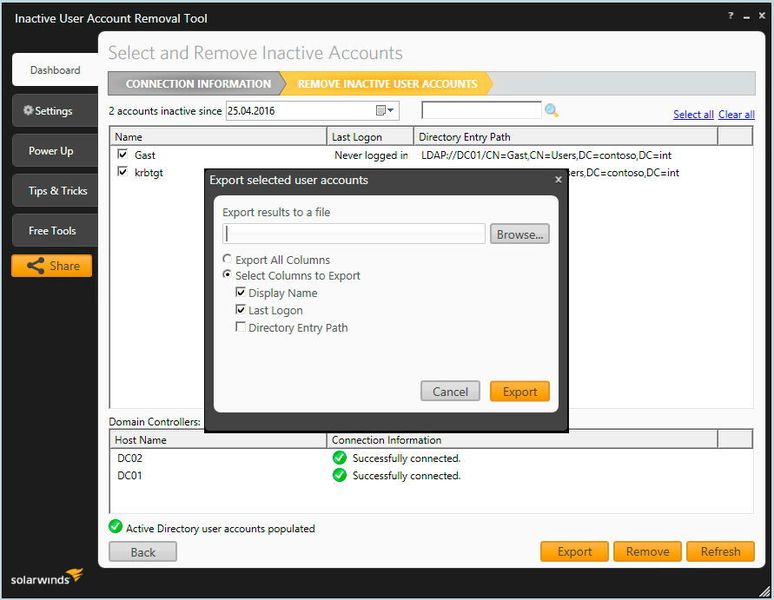774x600 pixels.
Task: Click the Gast LDAP directory path
Action: (x=546, y=155)
